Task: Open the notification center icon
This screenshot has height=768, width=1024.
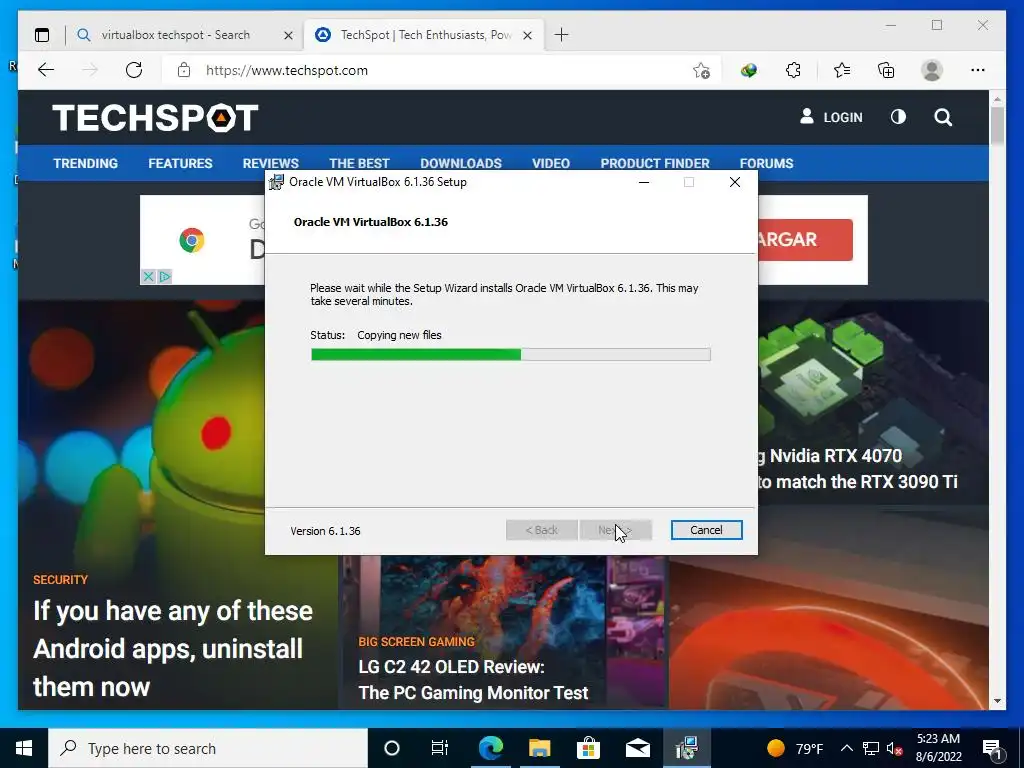Action: pos(992,749)
